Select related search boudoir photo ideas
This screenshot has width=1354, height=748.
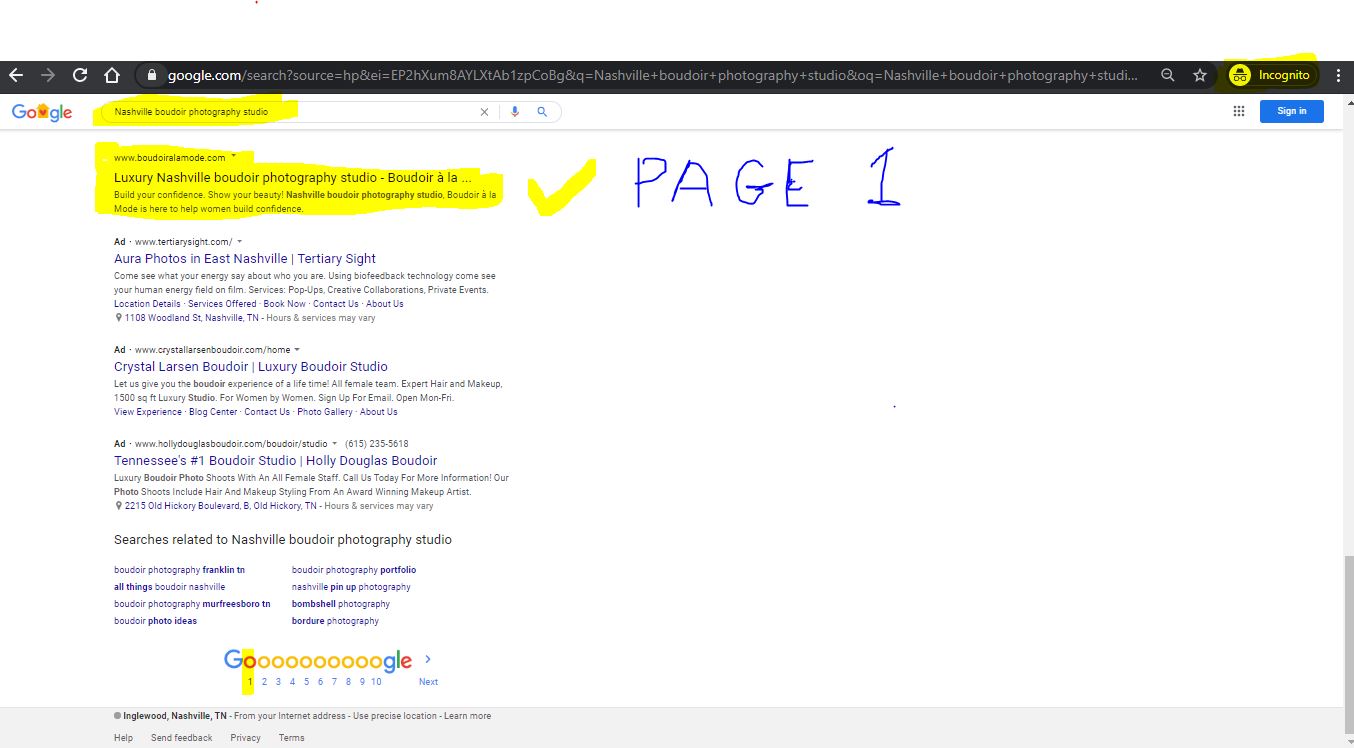click(155, 621)
